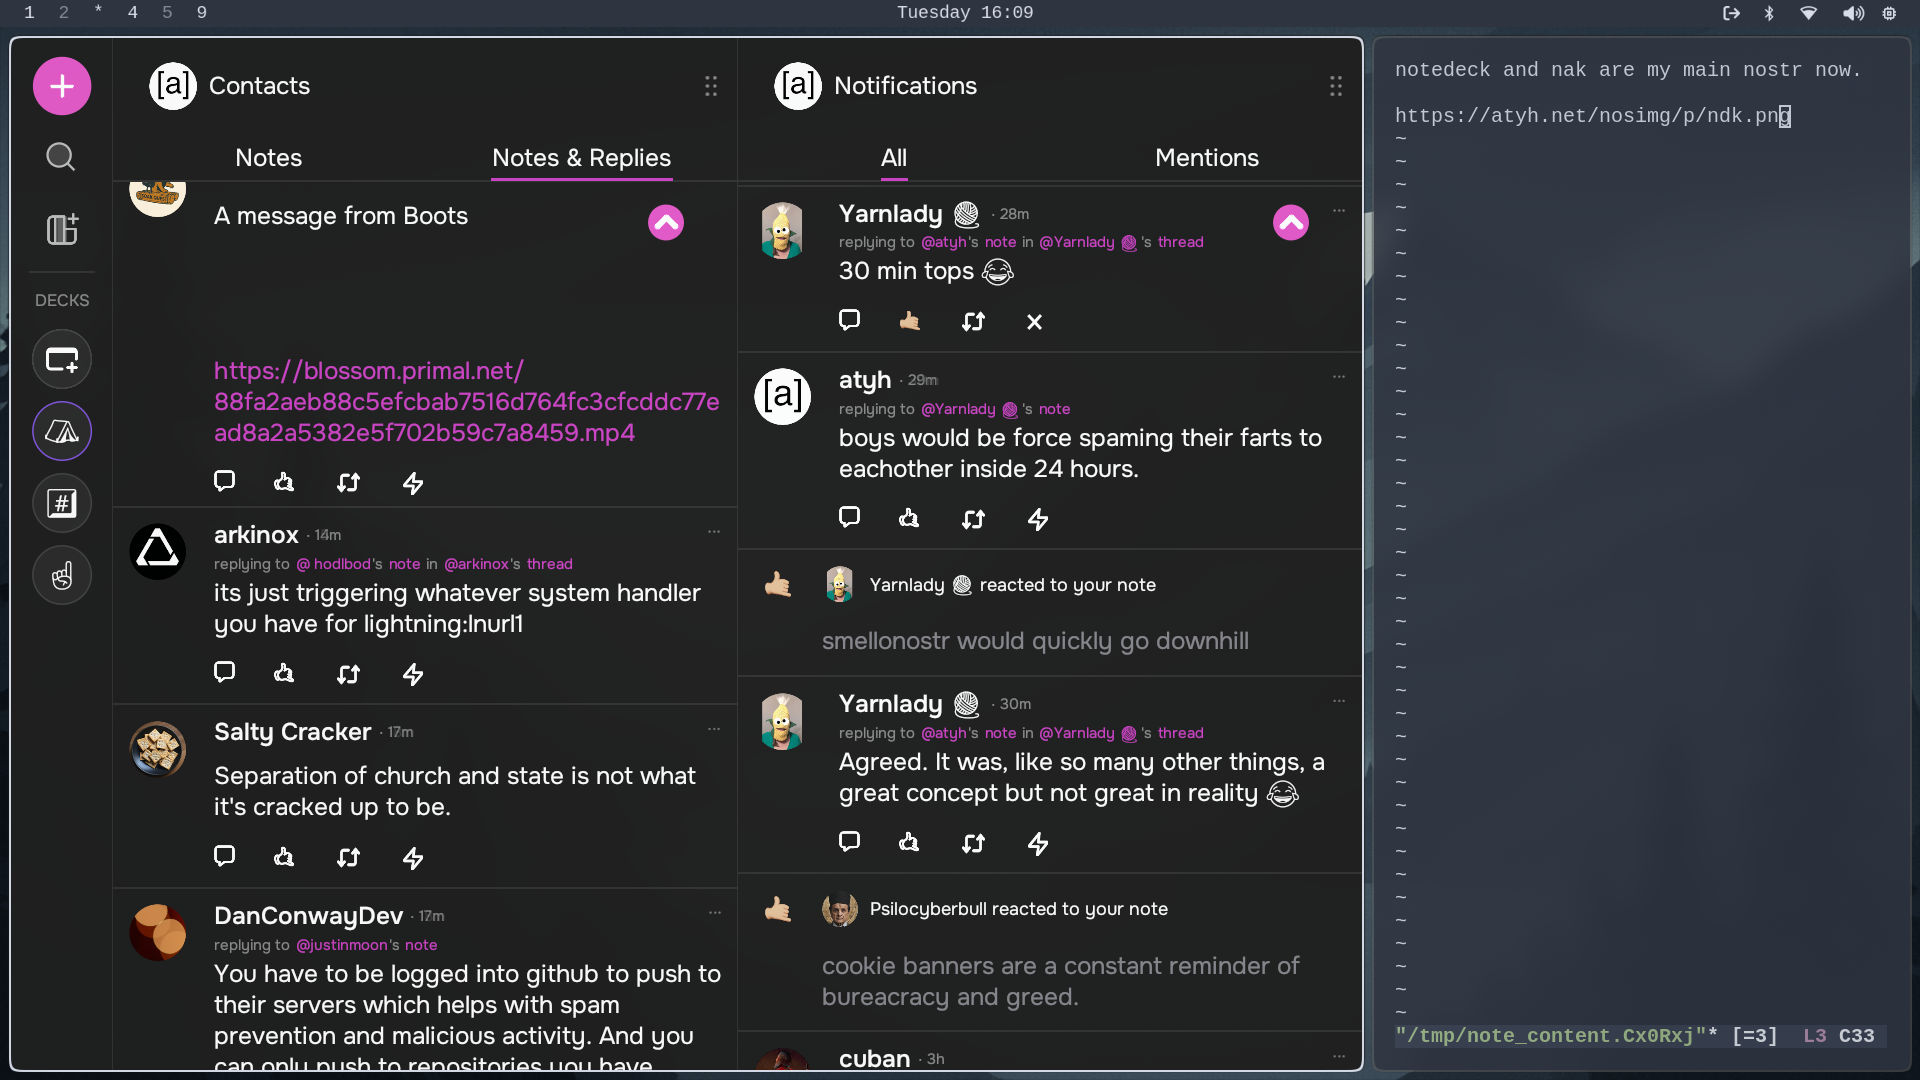Cancel zap on Yarnlady's '30 min tops' note
The image size is (1920, 1080).
[1034, 322]
